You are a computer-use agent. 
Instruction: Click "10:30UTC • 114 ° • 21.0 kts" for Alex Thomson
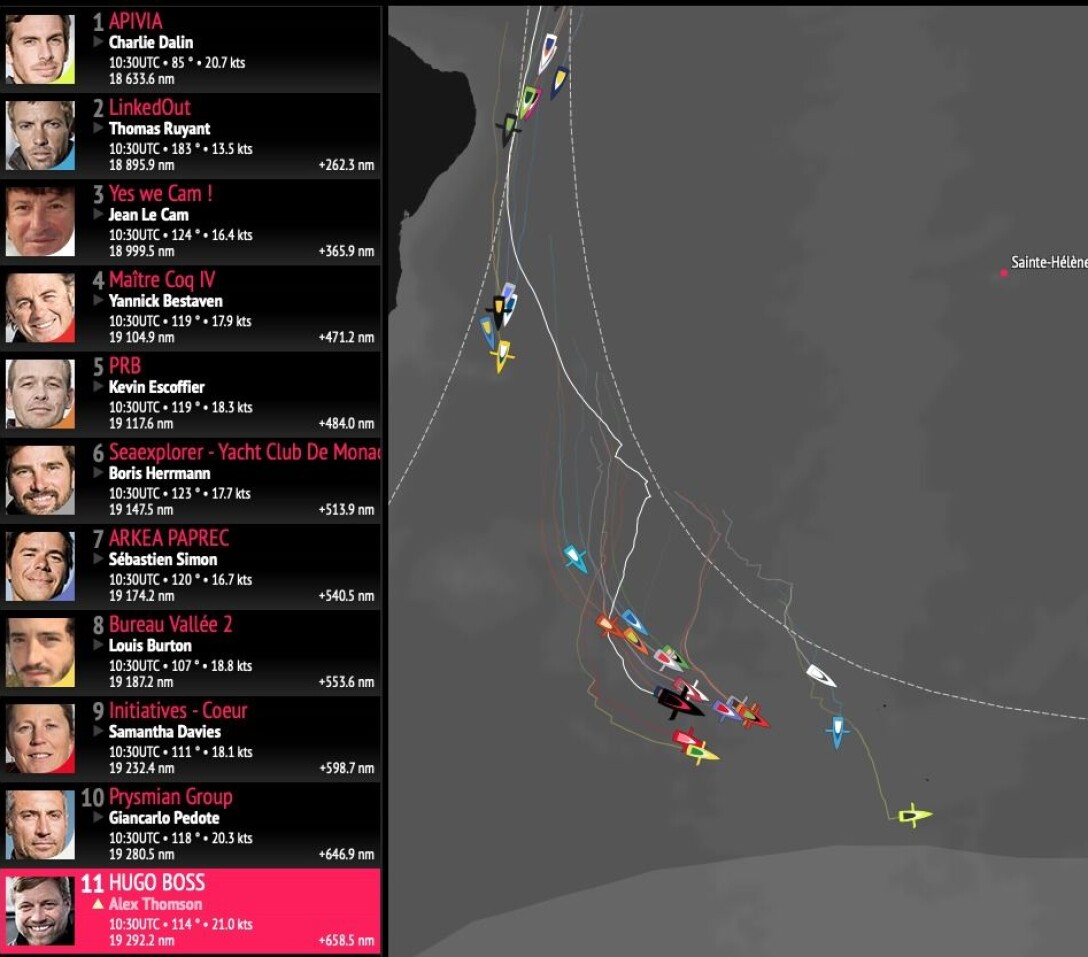coord(180,924)
